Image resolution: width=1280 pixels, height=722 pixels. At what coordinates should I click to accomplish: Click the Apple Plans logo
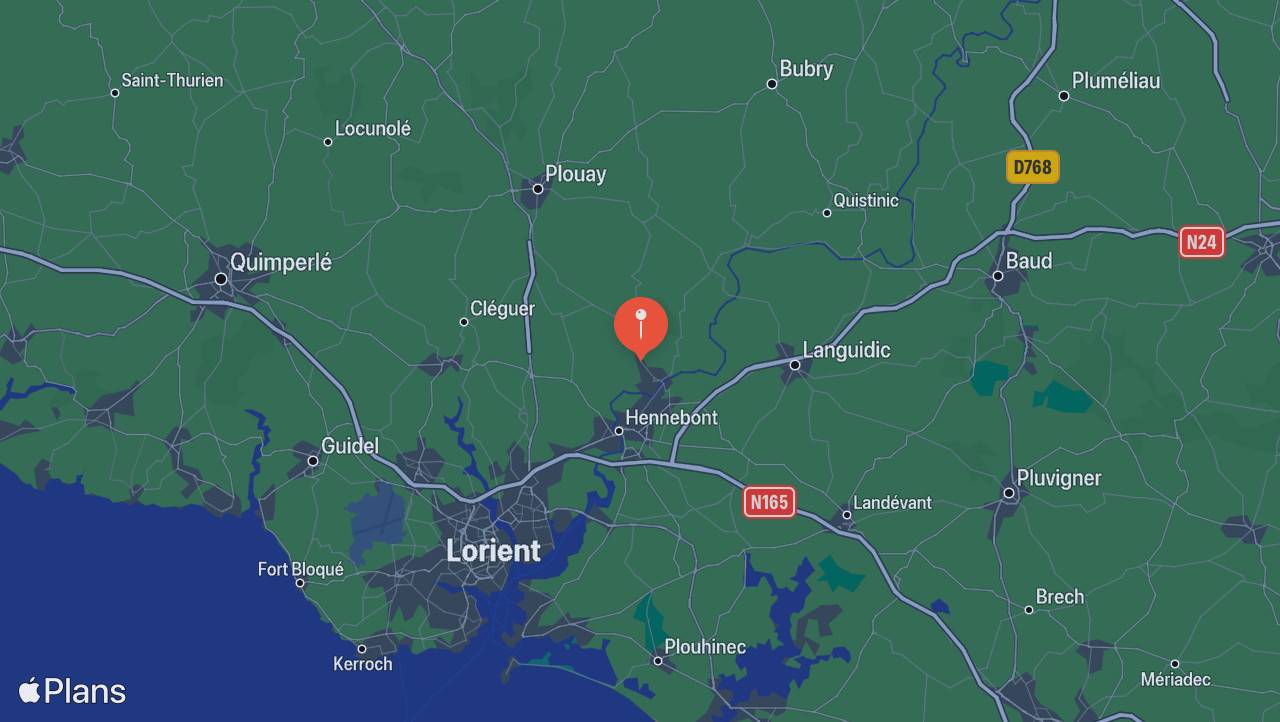[72, 691]
